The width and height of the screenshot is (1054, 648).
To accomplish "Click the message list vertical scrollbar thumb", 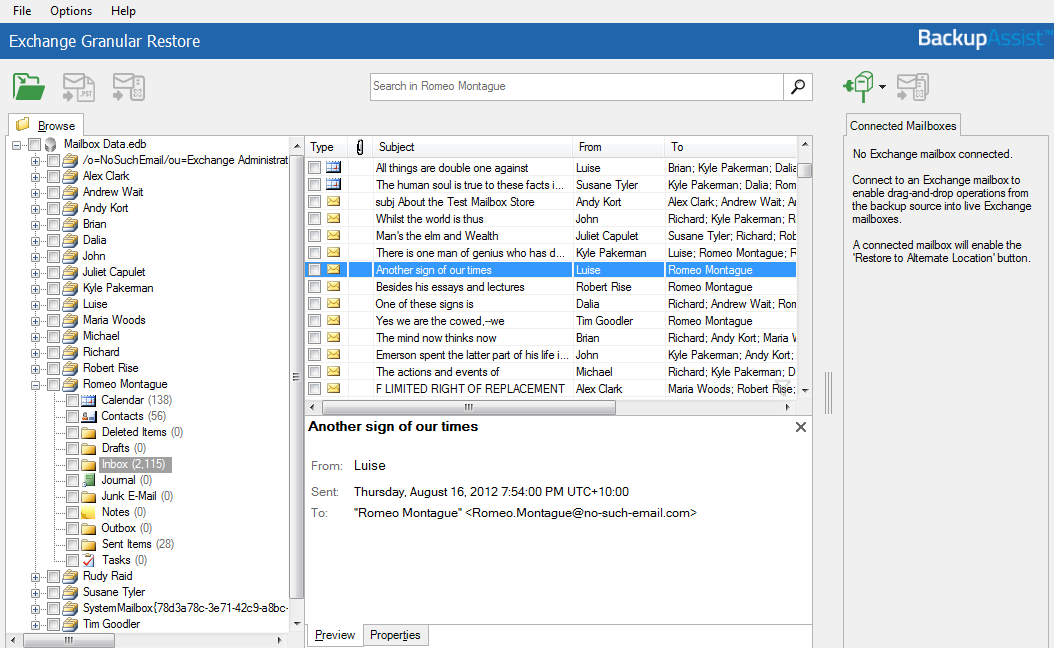I will 805,171.
